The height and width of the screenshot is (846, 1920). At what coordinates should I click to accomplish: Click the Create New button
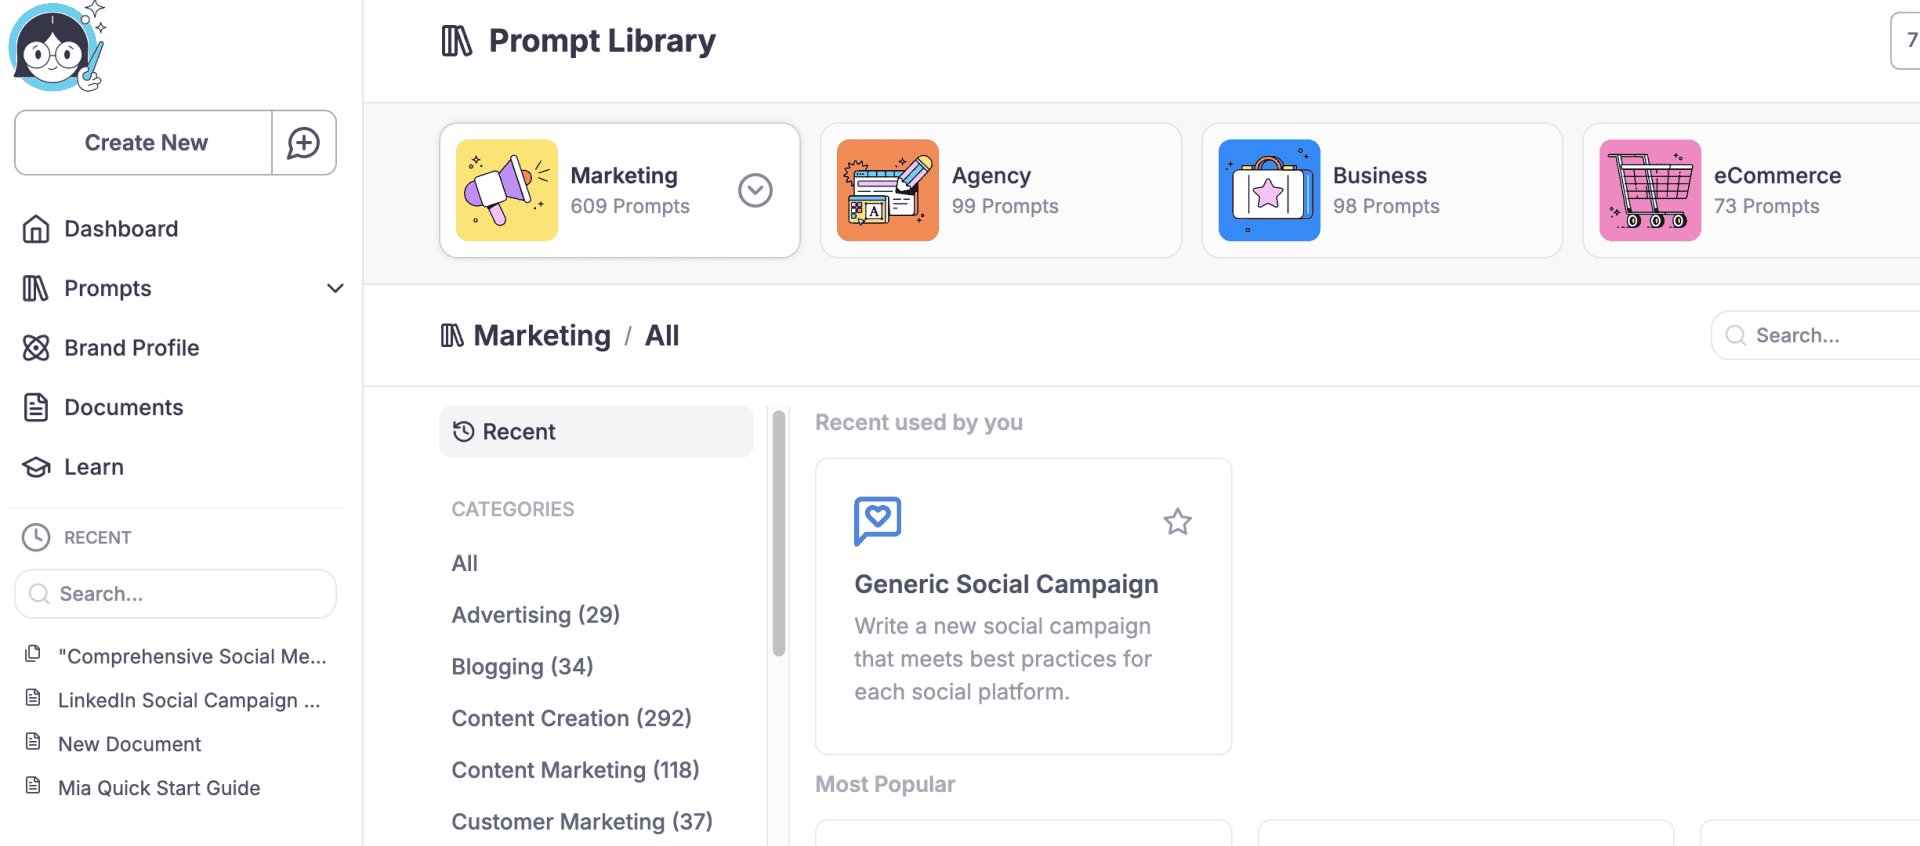click(144, 143)
